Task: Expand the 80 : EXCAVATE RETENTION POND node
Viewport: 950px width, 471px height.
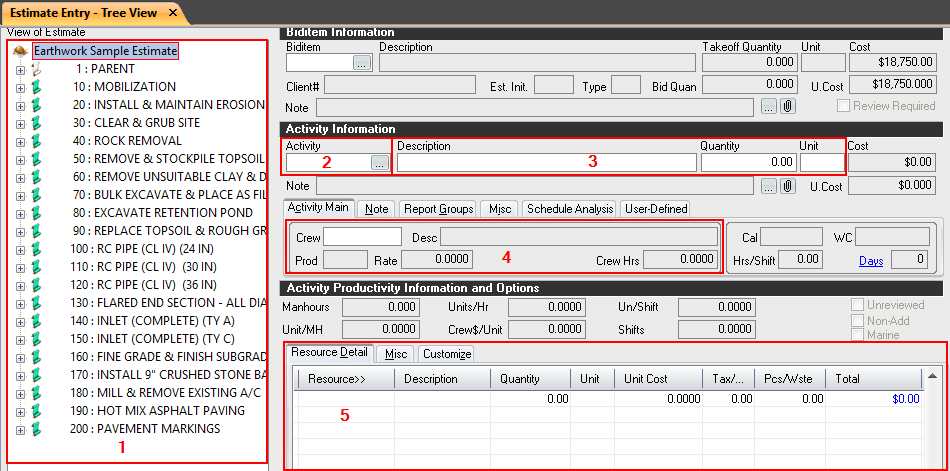Action: click(20, 213)
